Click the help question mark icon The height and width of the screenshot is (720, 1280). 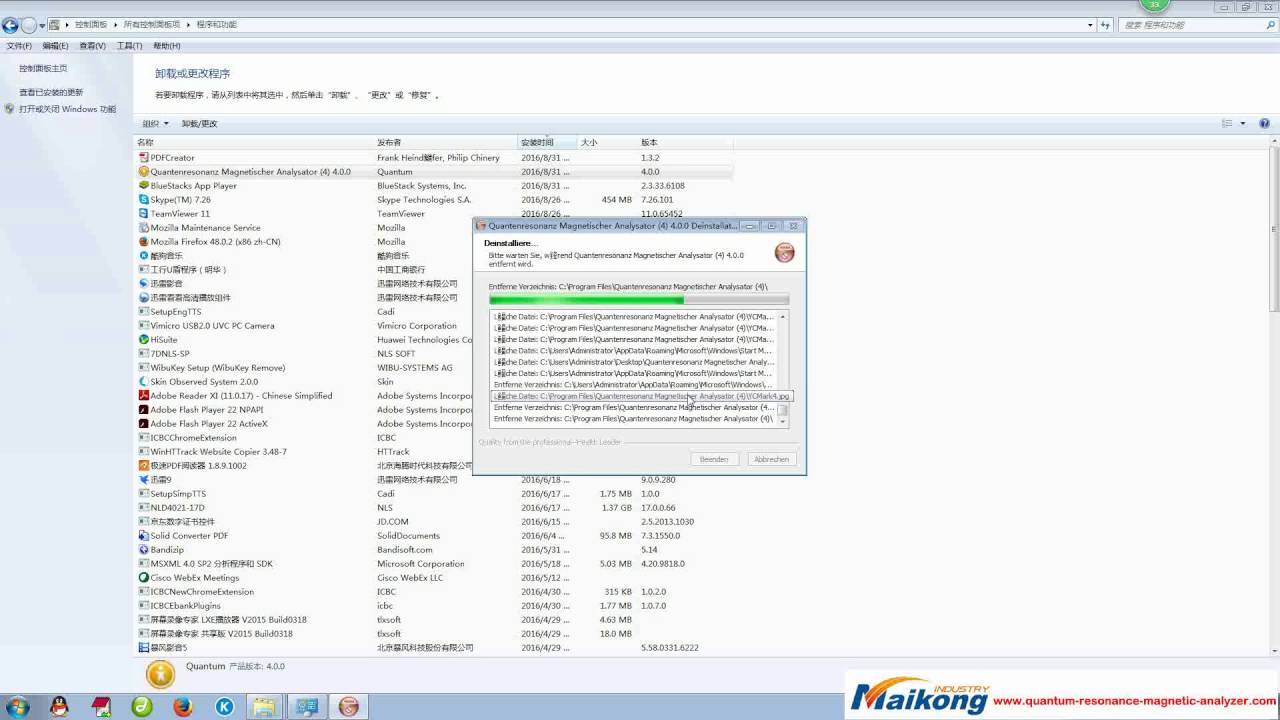pyautogui.click(x=1265, y=124)
